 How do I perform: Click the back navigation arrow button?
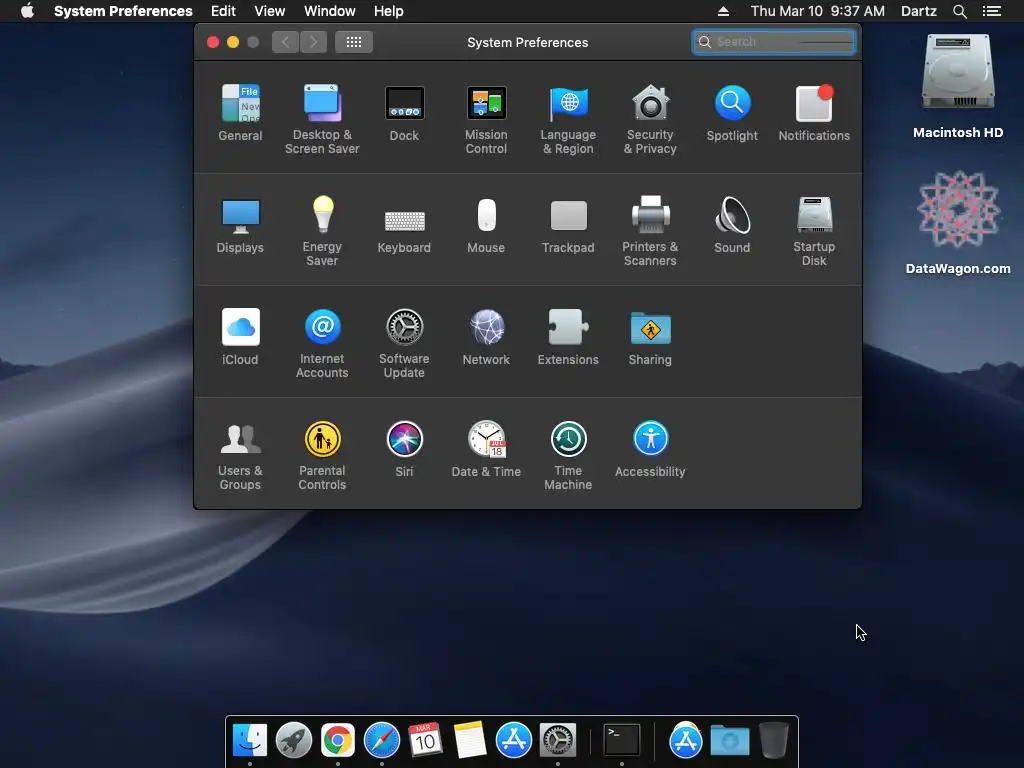point(285,42)
